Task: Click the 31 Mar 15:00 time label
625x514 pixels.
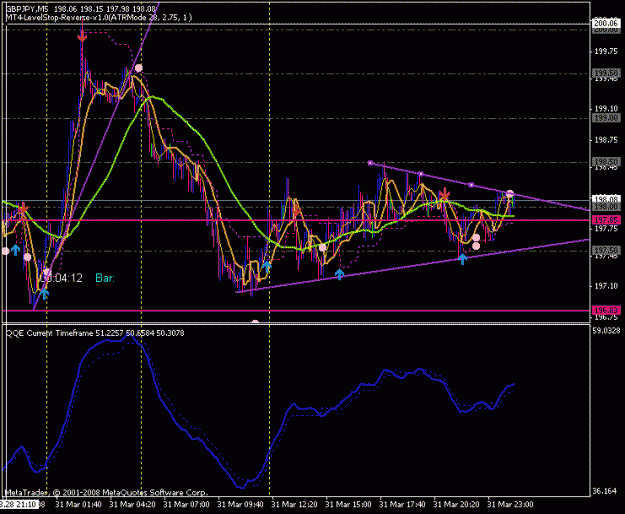Action: point(348,505)
